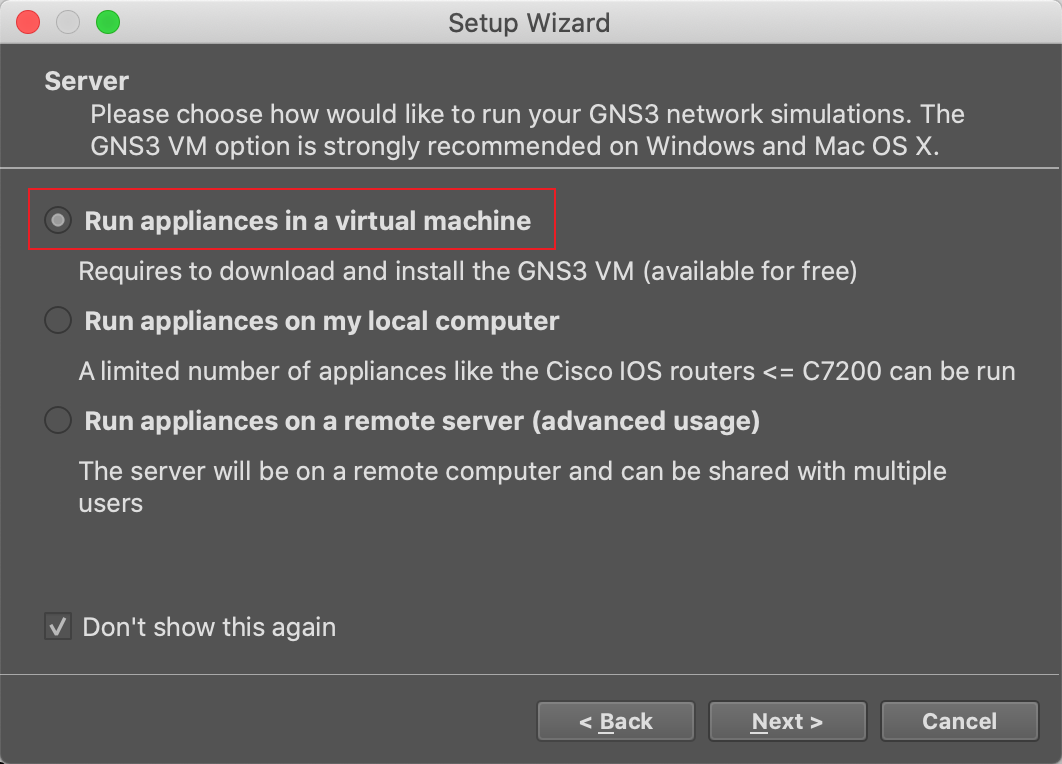This screenshot has height=764, width=1062.
Task: Click the "Run appliances on a remote server" label
Action: pos(422,421)
